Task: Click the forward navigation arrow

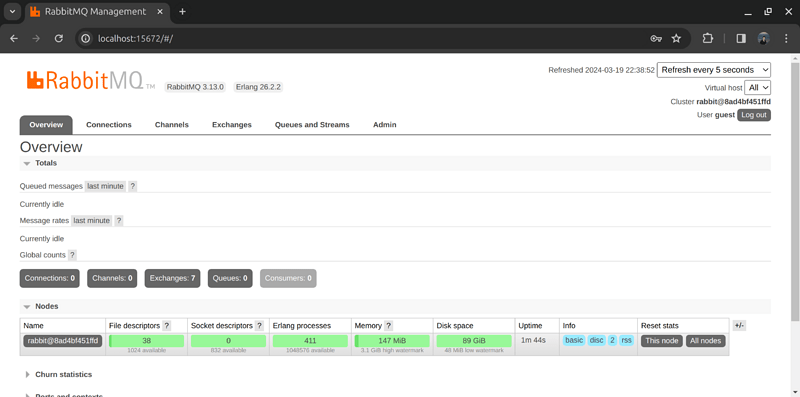Action: (x=36, y=38)
